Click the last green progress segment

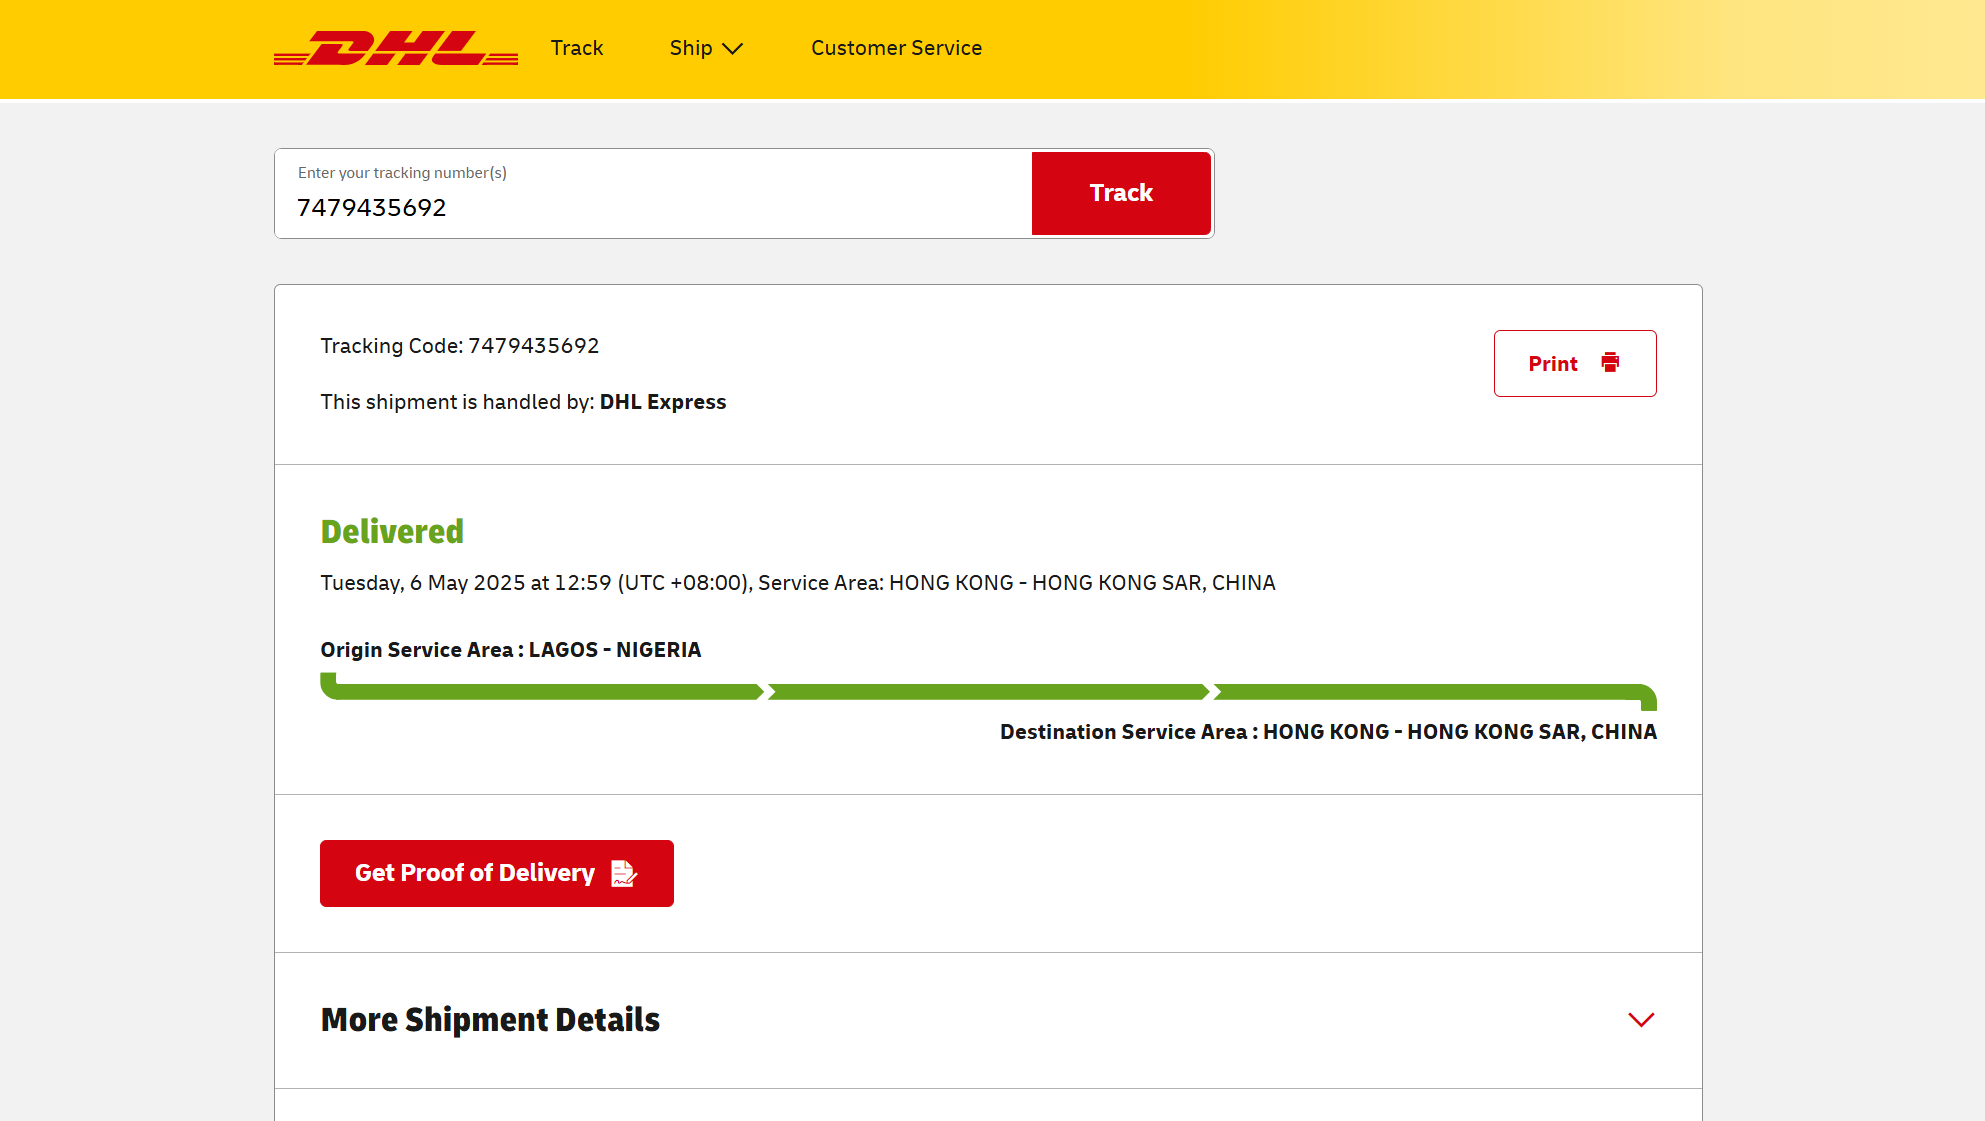(1435, 694)
